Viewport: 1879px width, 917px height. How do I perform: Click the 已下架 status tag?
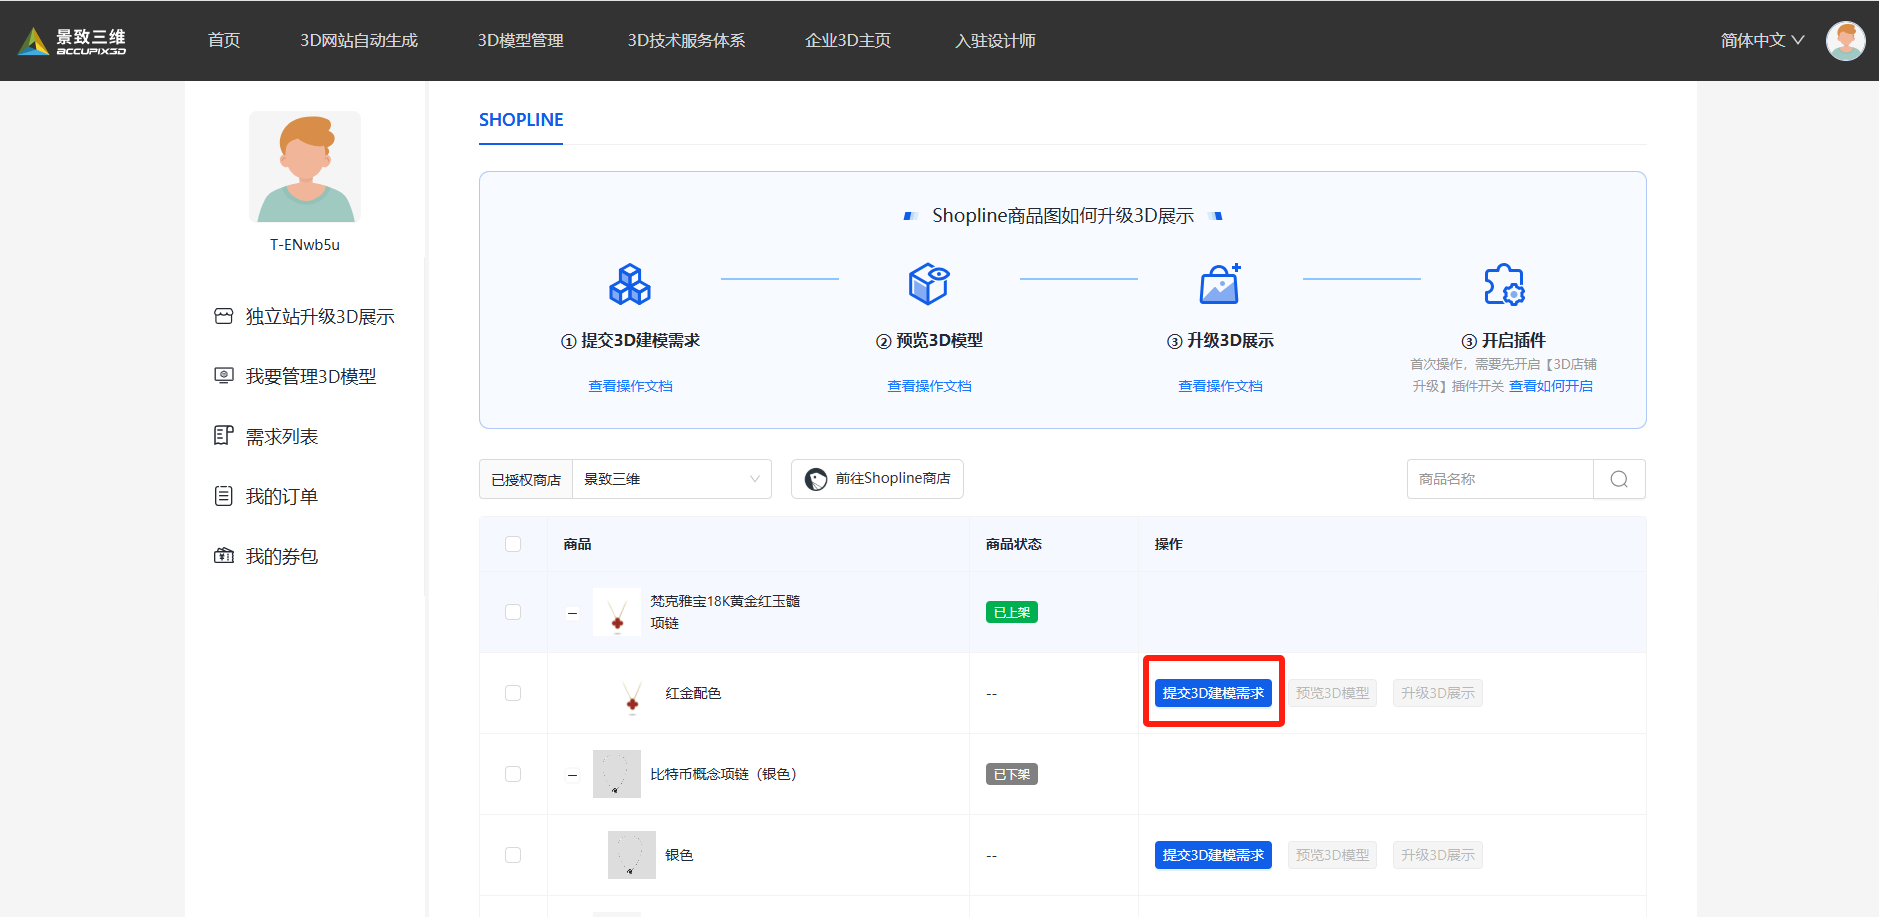[1011, 774]
